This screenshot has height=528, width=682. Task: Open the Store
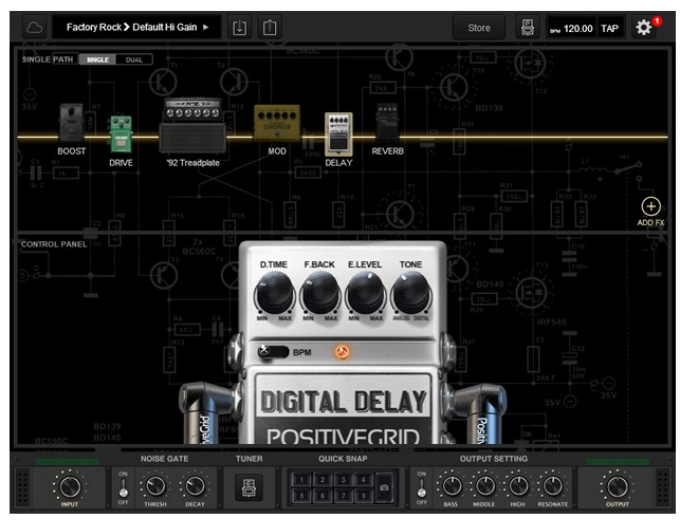click(x=479, y=28)
